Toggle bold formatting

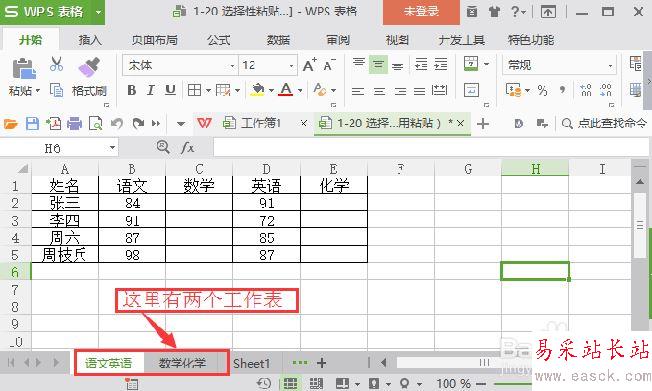(132, 90)
